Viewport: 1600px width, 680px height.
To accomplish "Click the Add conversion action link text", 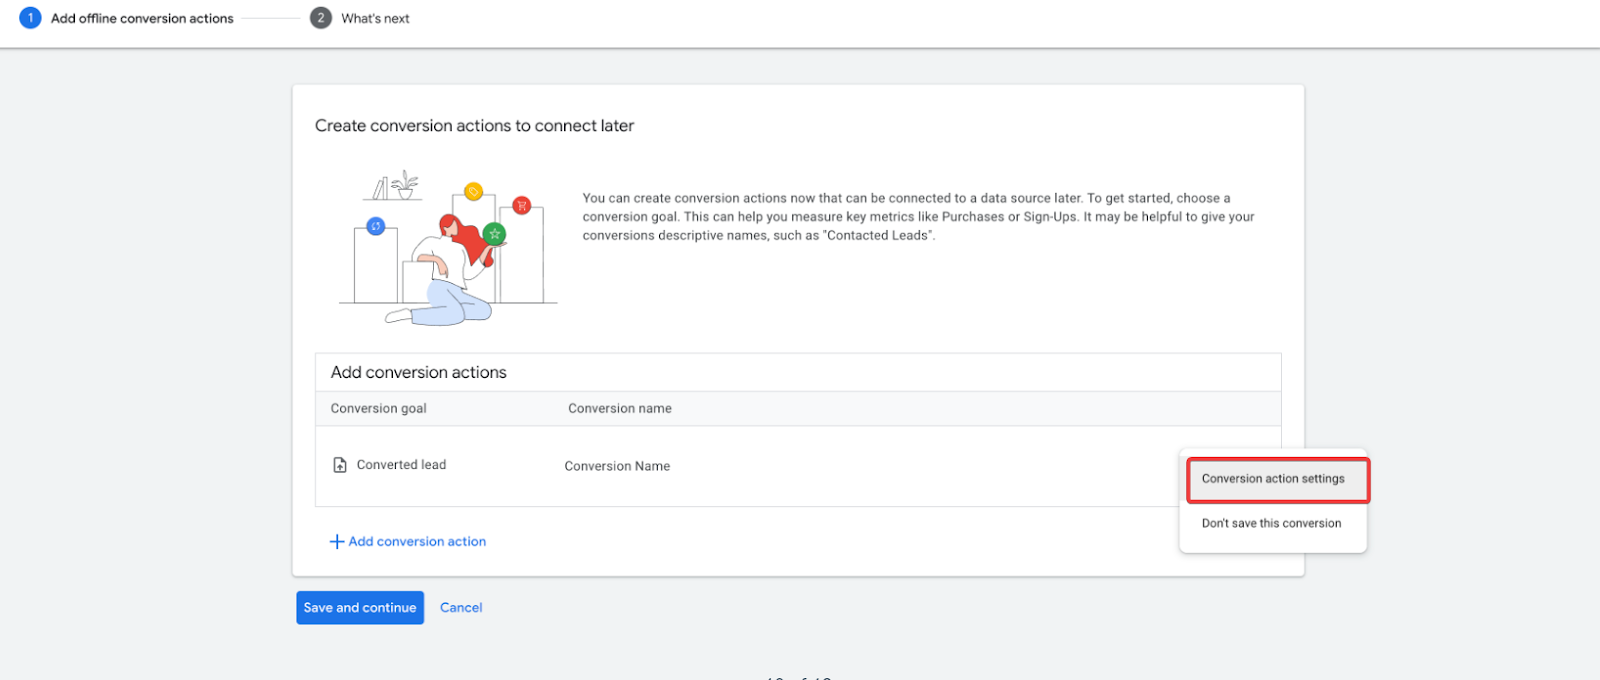I will pos(417,542).
